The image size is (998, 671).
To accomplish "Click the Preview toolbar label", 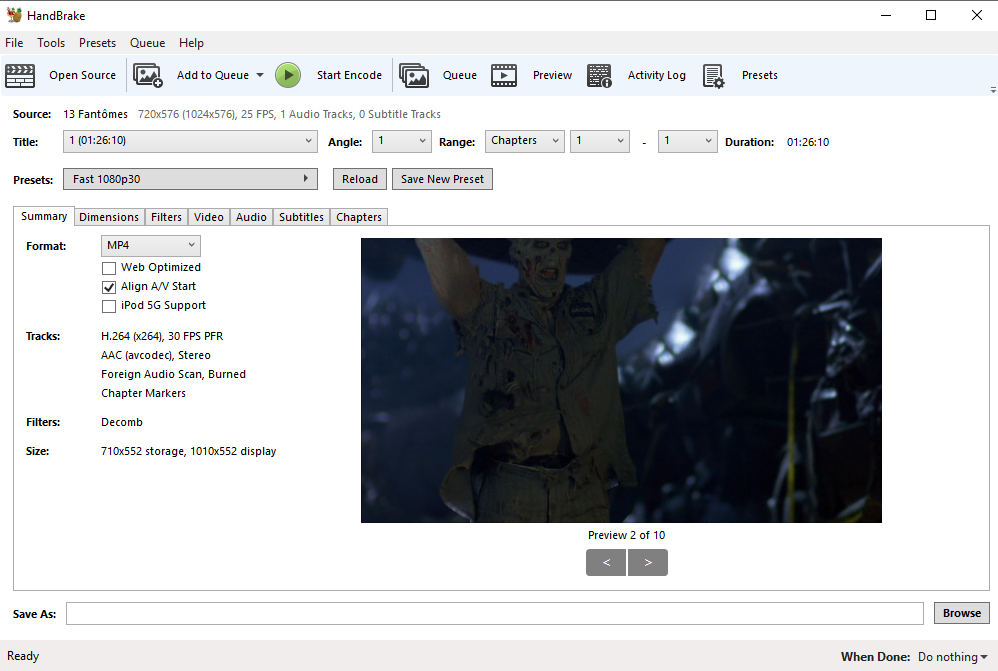I will 552,75.
